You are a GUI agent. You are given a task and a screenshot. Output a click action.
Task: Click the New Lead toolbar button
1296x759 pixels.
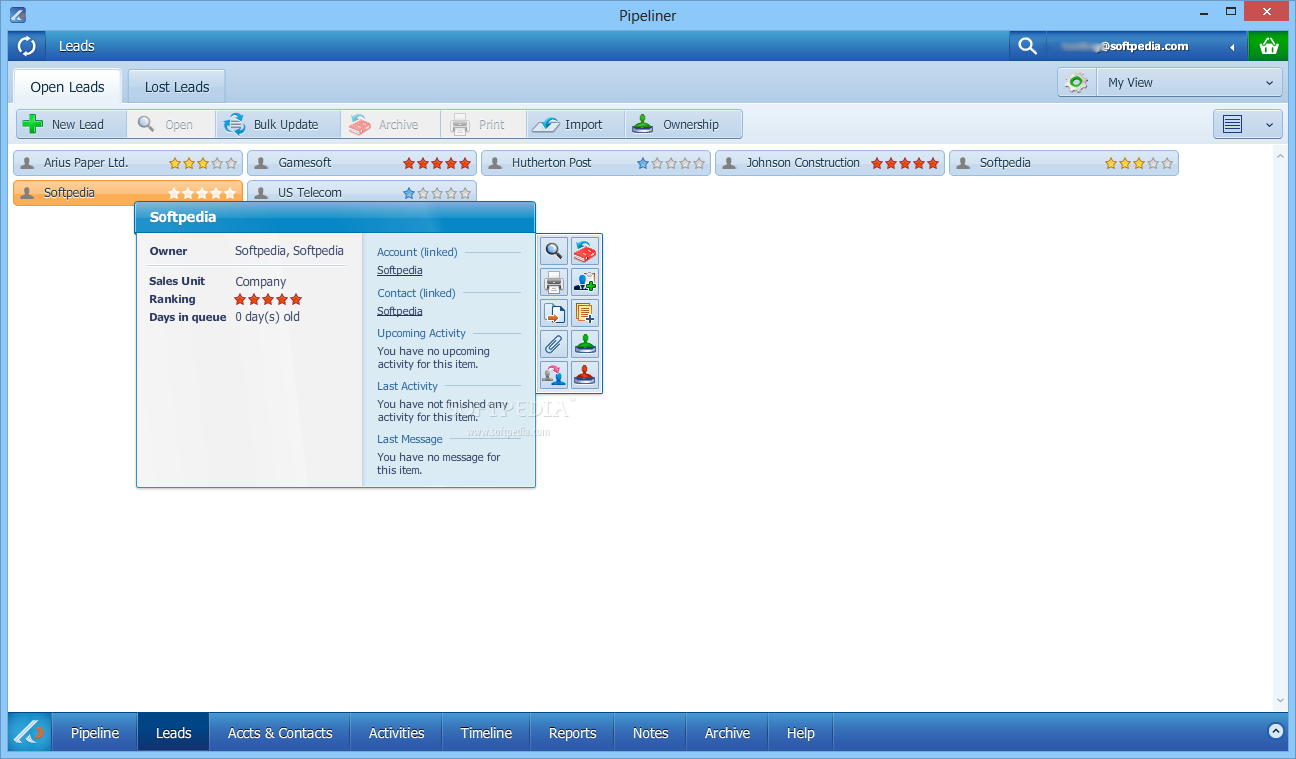point(71,124)
